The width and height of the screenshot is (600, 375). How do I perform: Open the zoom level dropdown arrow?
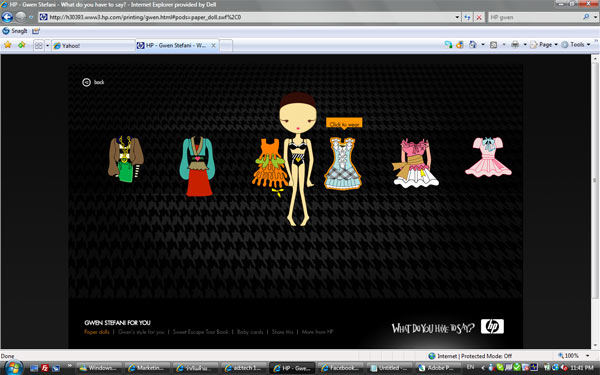(587, 356)
